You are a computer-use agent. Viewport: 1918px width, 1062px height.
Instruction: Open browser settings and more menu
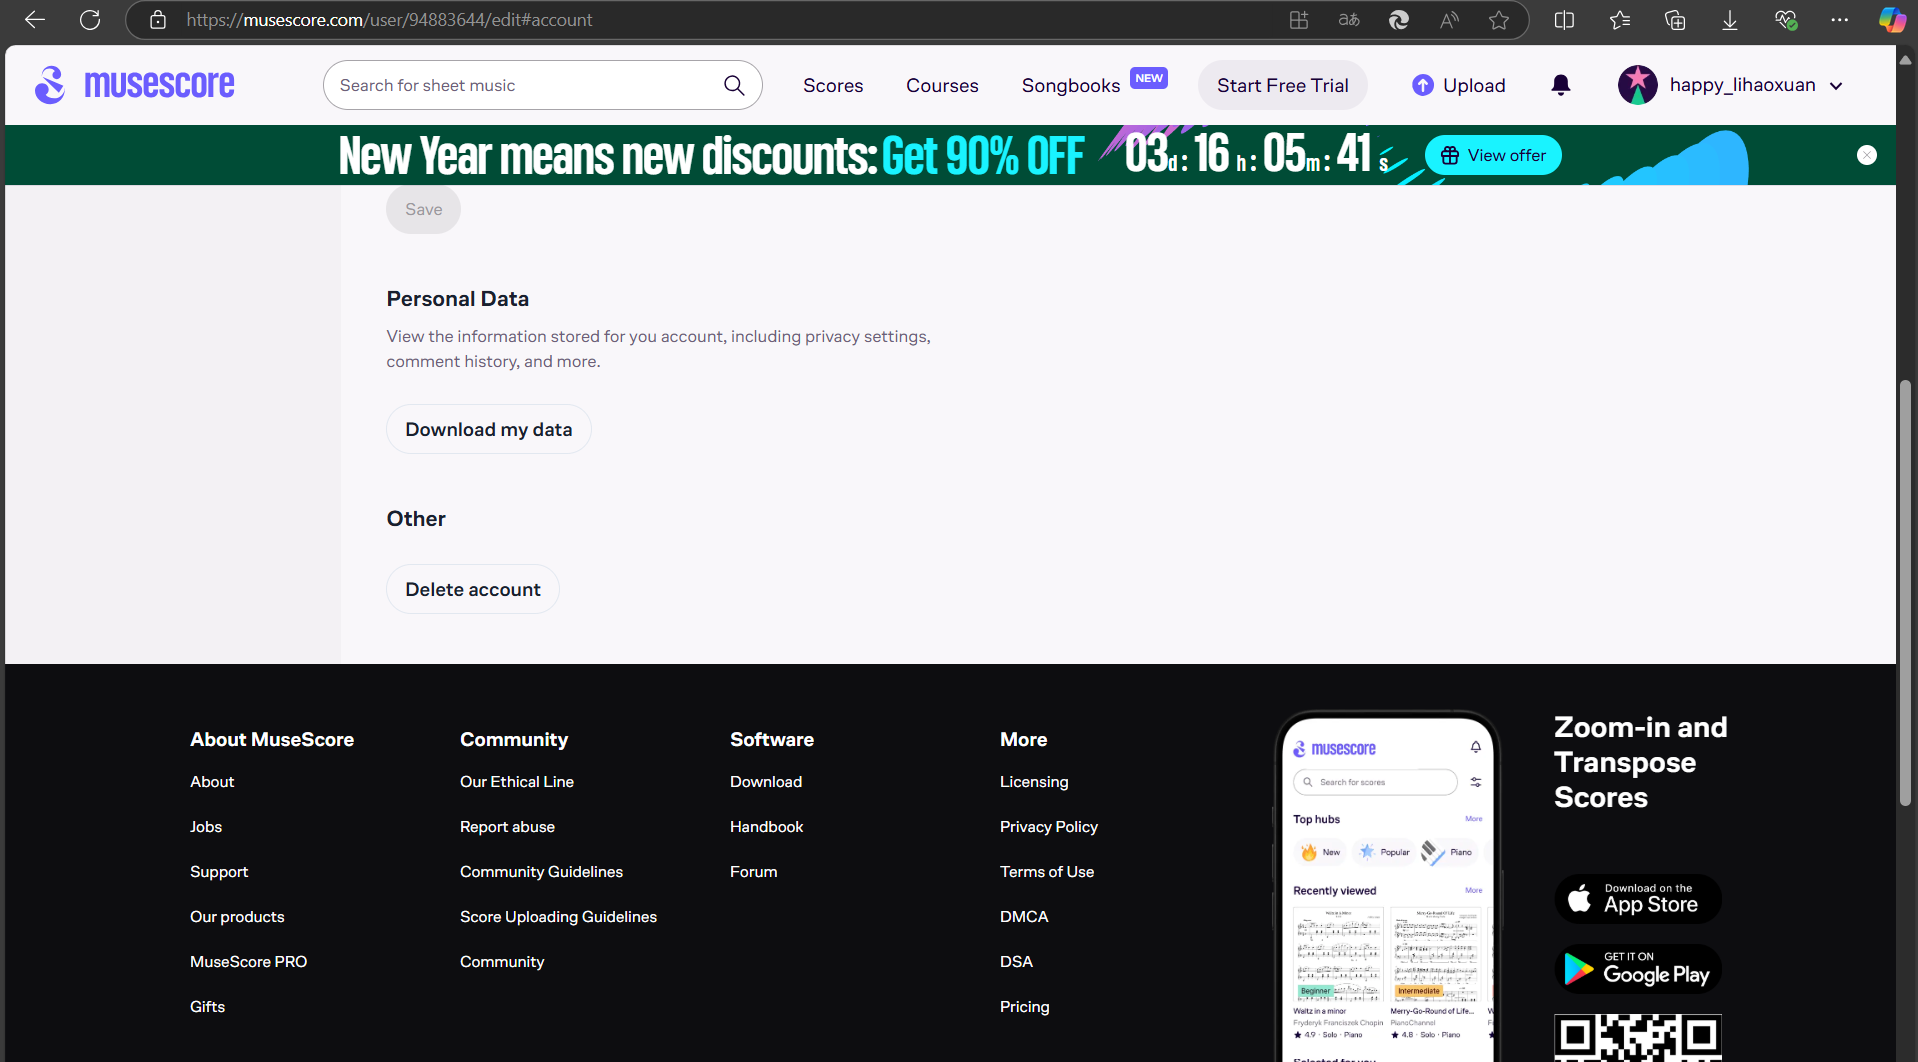point(1840,20)
